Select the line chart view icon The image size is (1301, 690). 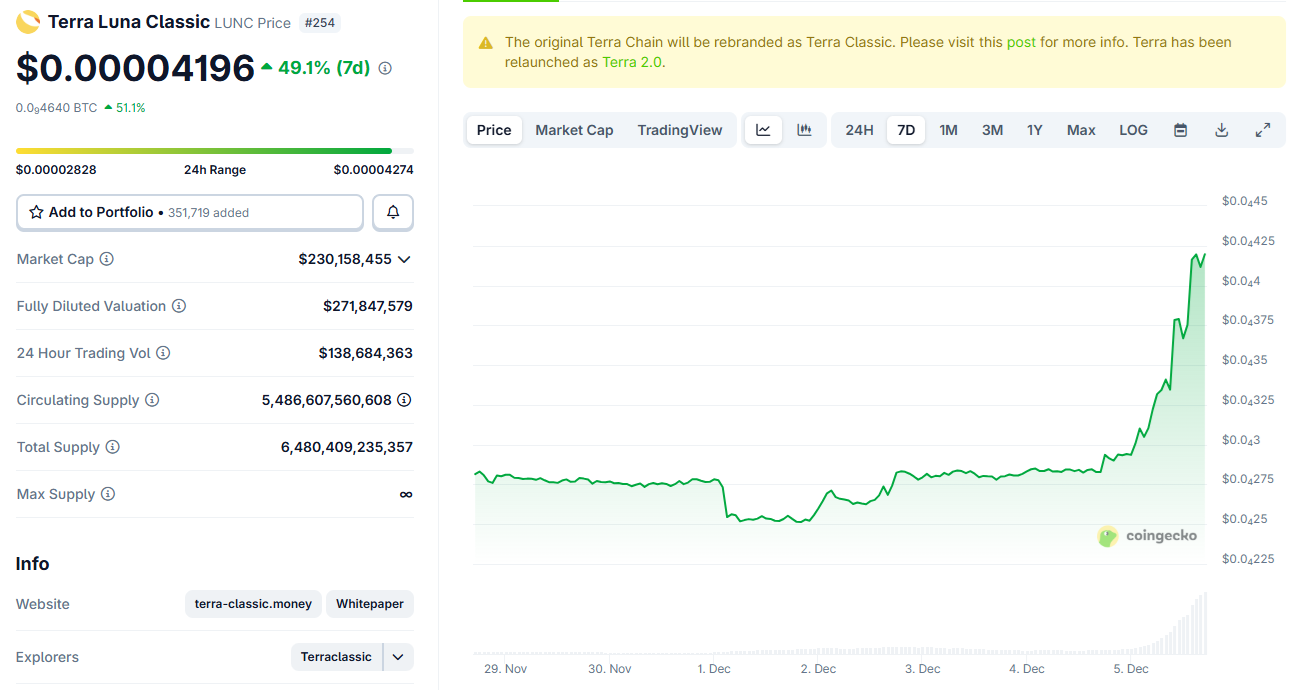[x=763, y=129]
